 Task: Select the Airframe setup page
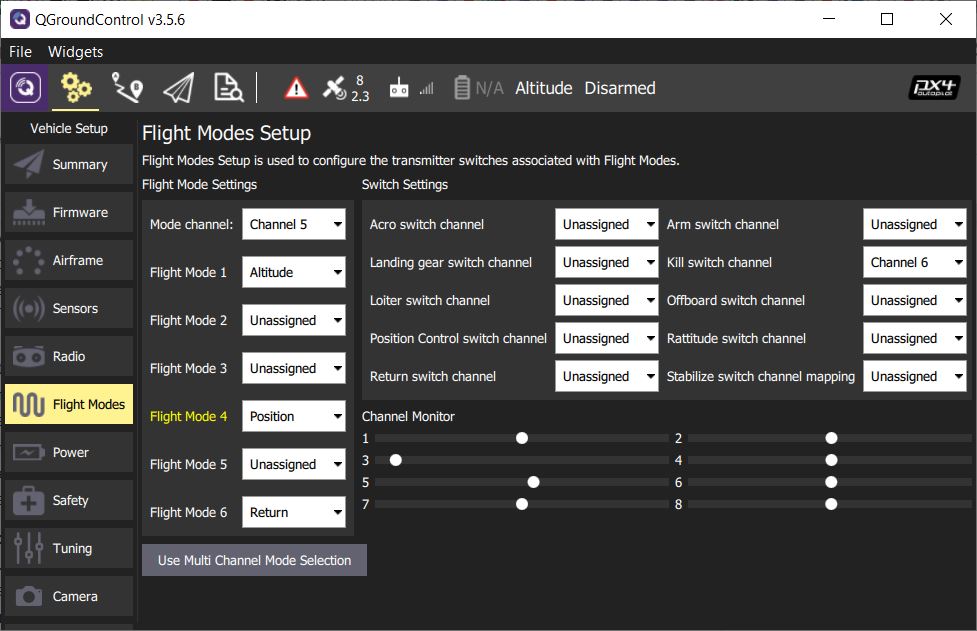(69, 260)
